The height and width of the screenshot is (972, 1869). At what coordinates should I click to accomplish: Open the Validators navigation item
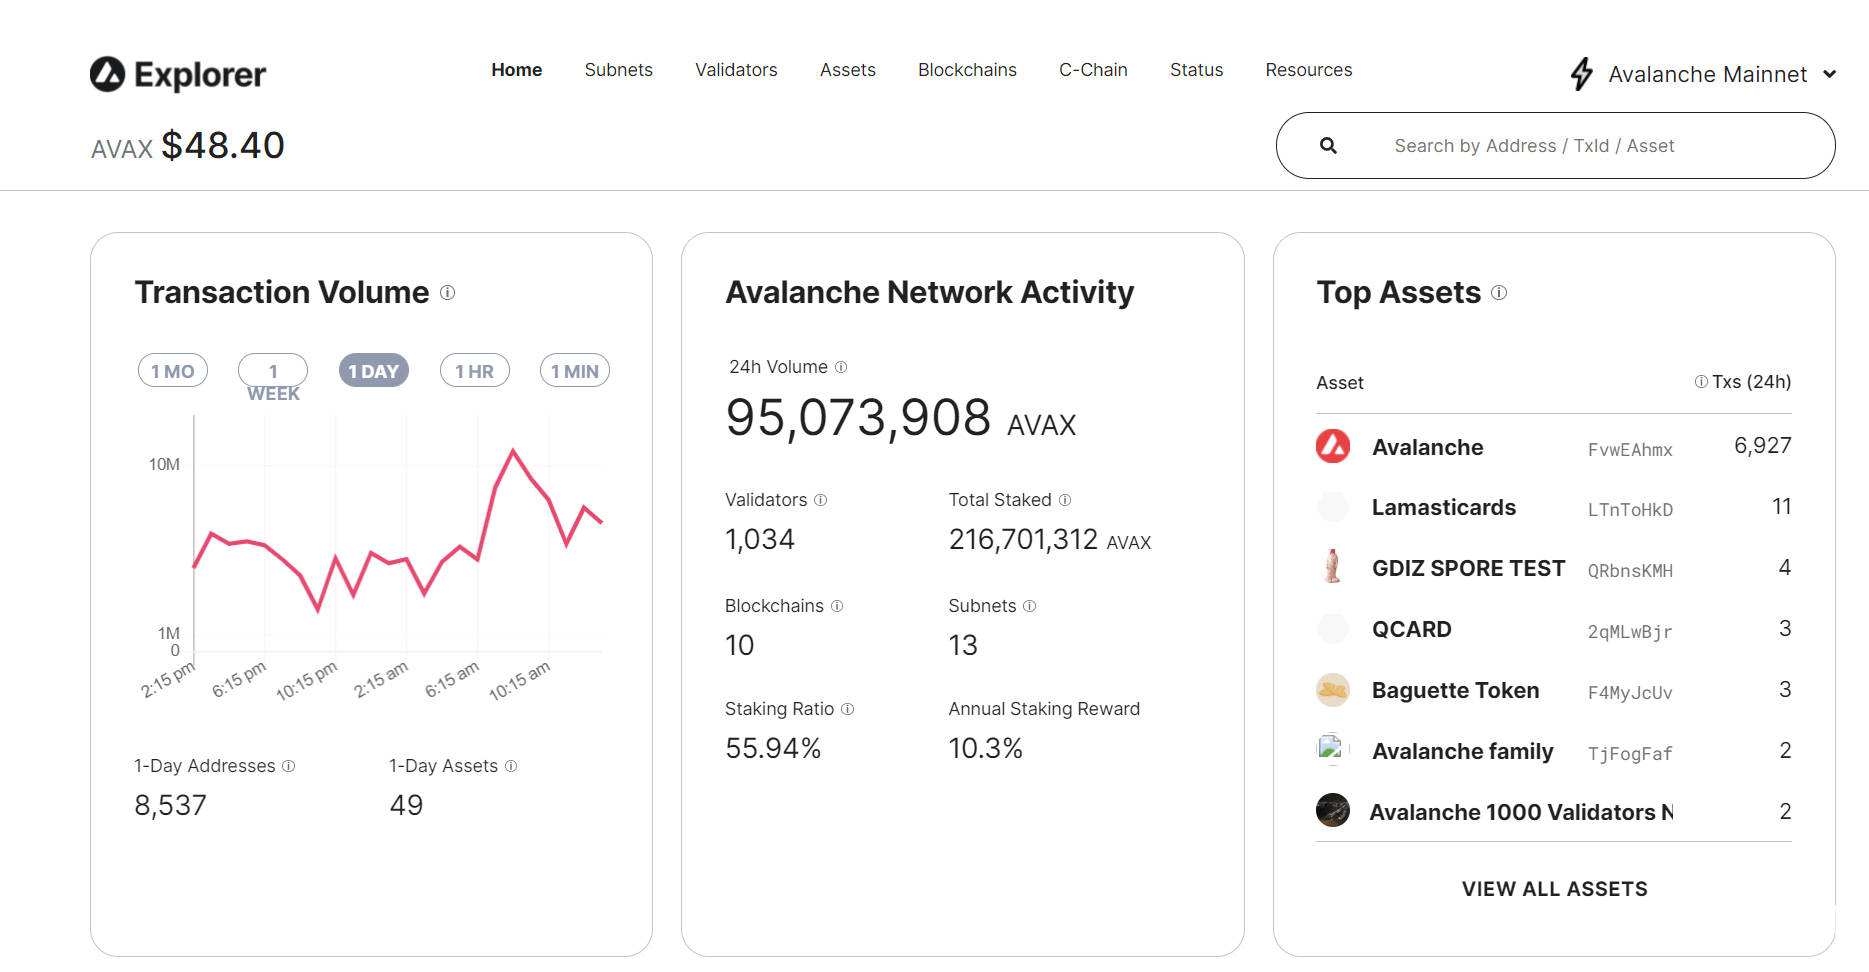(x=736, y=70)
